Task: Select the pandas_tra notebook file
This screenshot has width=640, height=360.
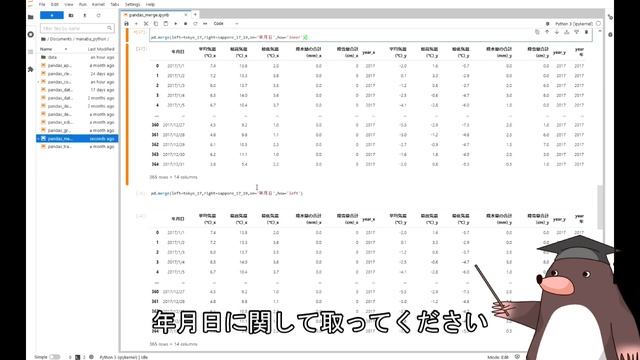Action: click(x=77, y=147)
